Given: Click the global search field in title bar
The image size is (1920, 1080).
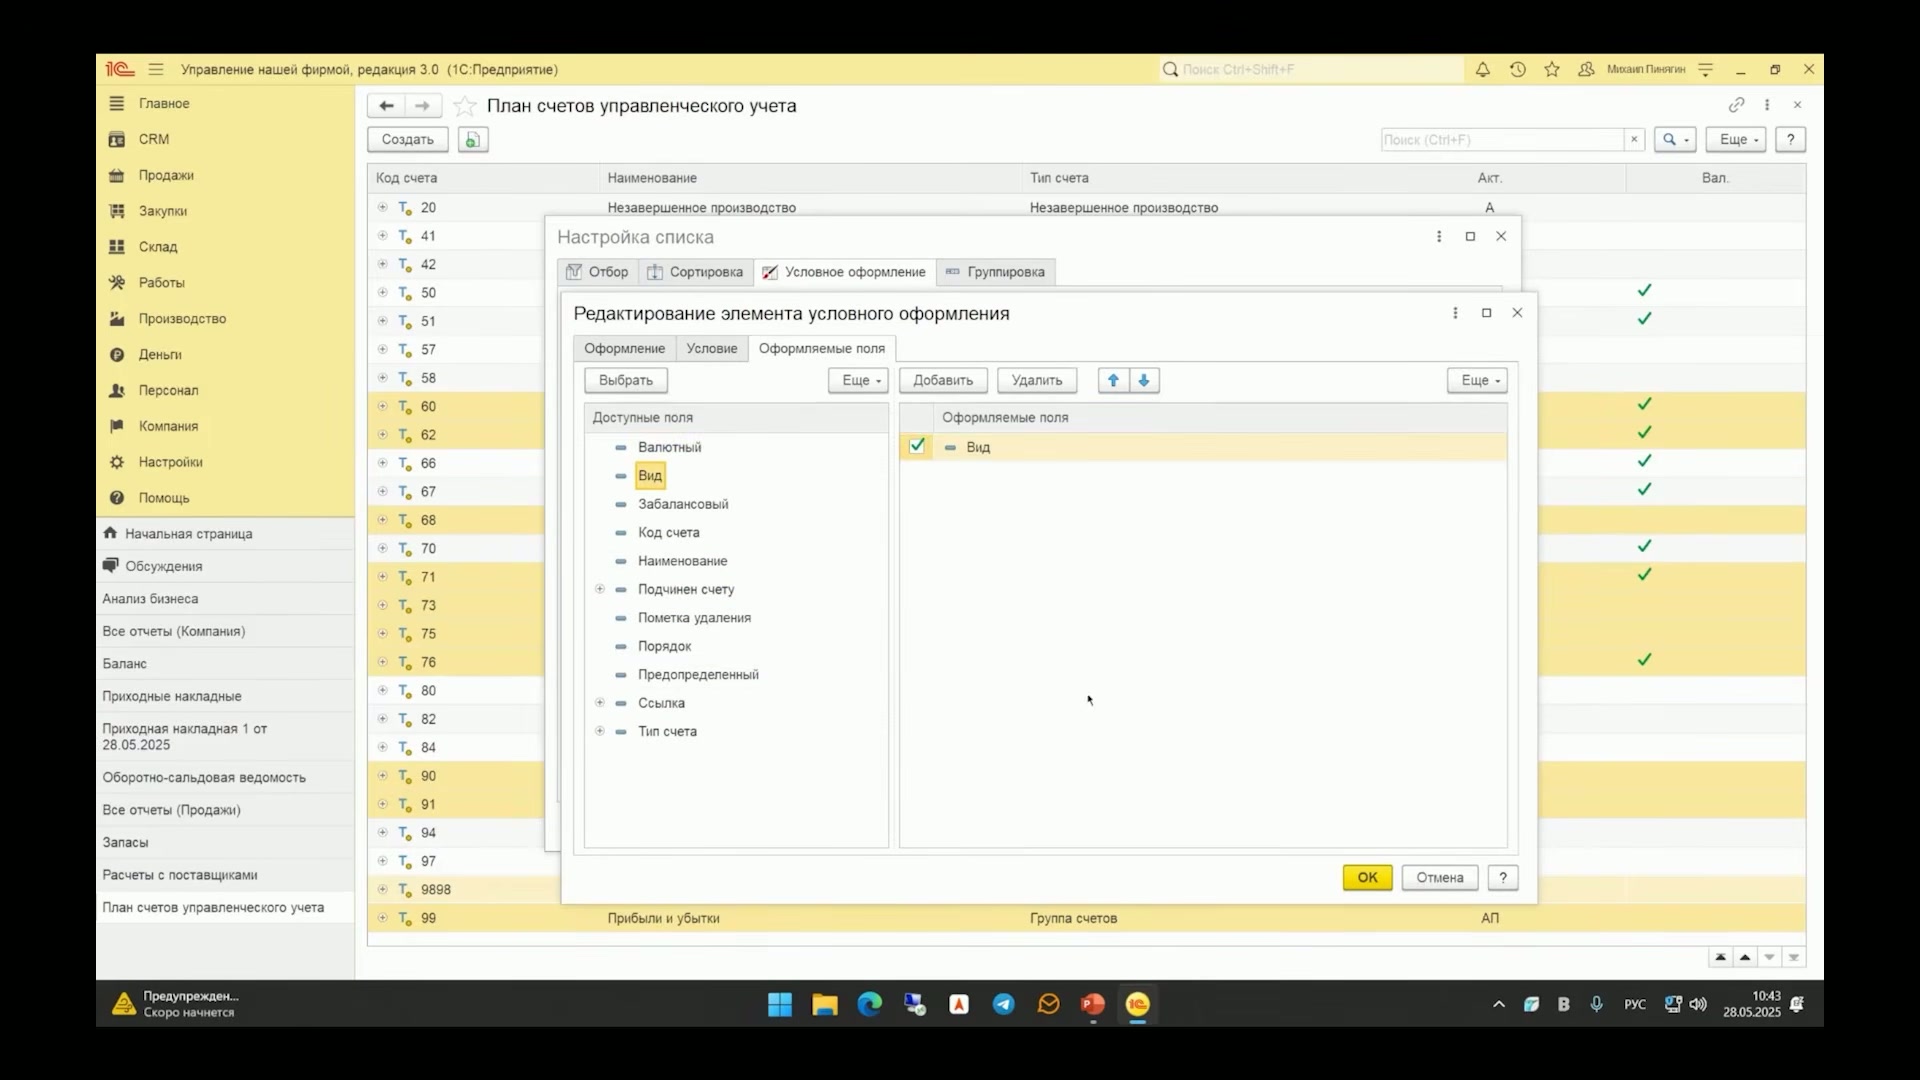Looking at the screenshot, I should click(1310, 70).
